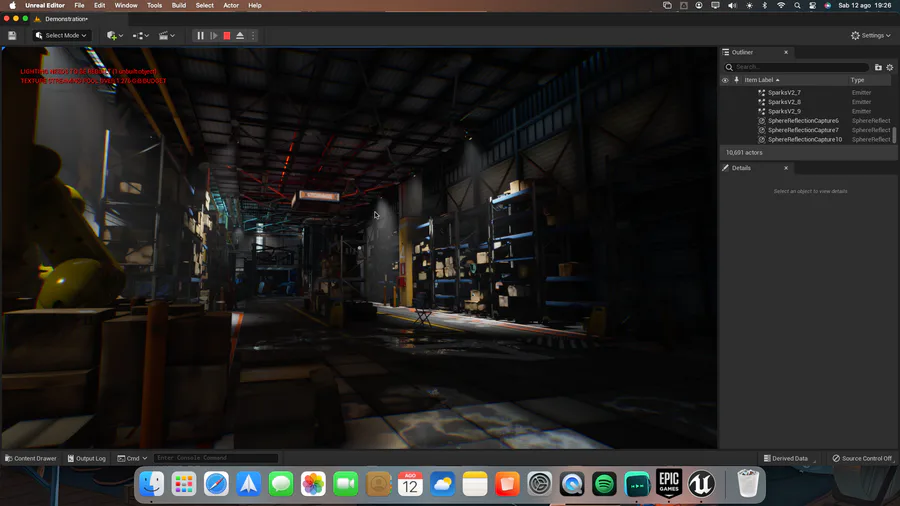Open the Output Log
This screenshot has height=506, width=900.
click(87, 458)
